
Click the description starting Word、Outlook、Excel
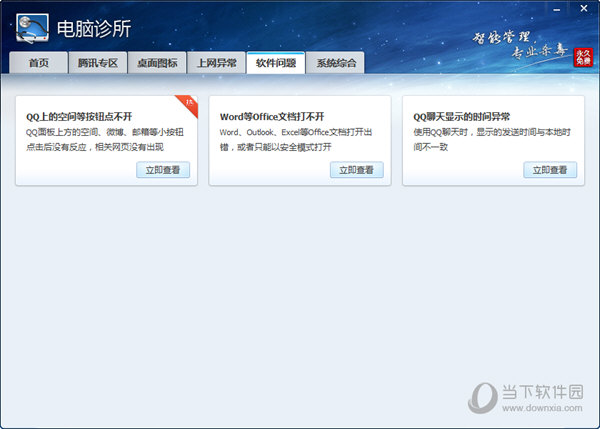tap(296, 139)
